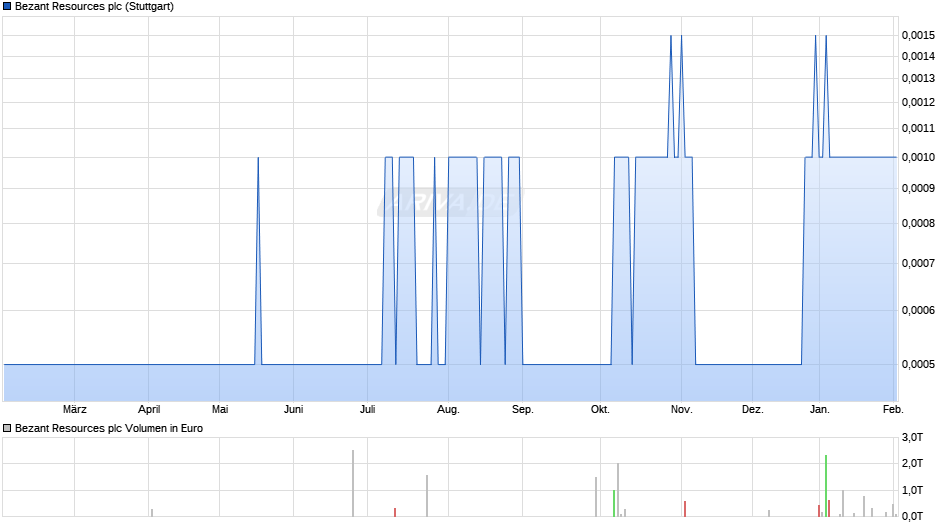The width and height of the screenshot is (940, 526).
Task: Click the green volume bar in October
Action: coord(614,503)
